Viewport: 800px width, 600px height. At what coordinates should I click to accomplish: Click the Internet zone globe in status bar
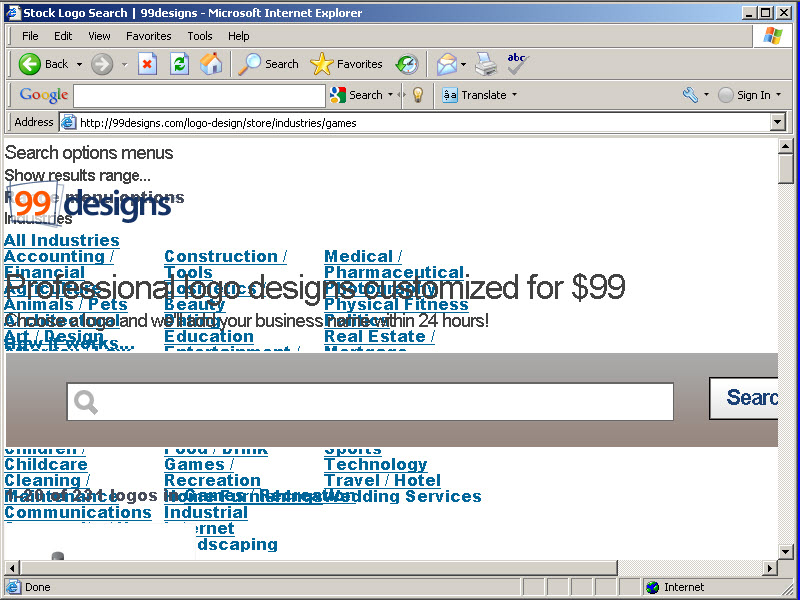click(x=652, y=587)
